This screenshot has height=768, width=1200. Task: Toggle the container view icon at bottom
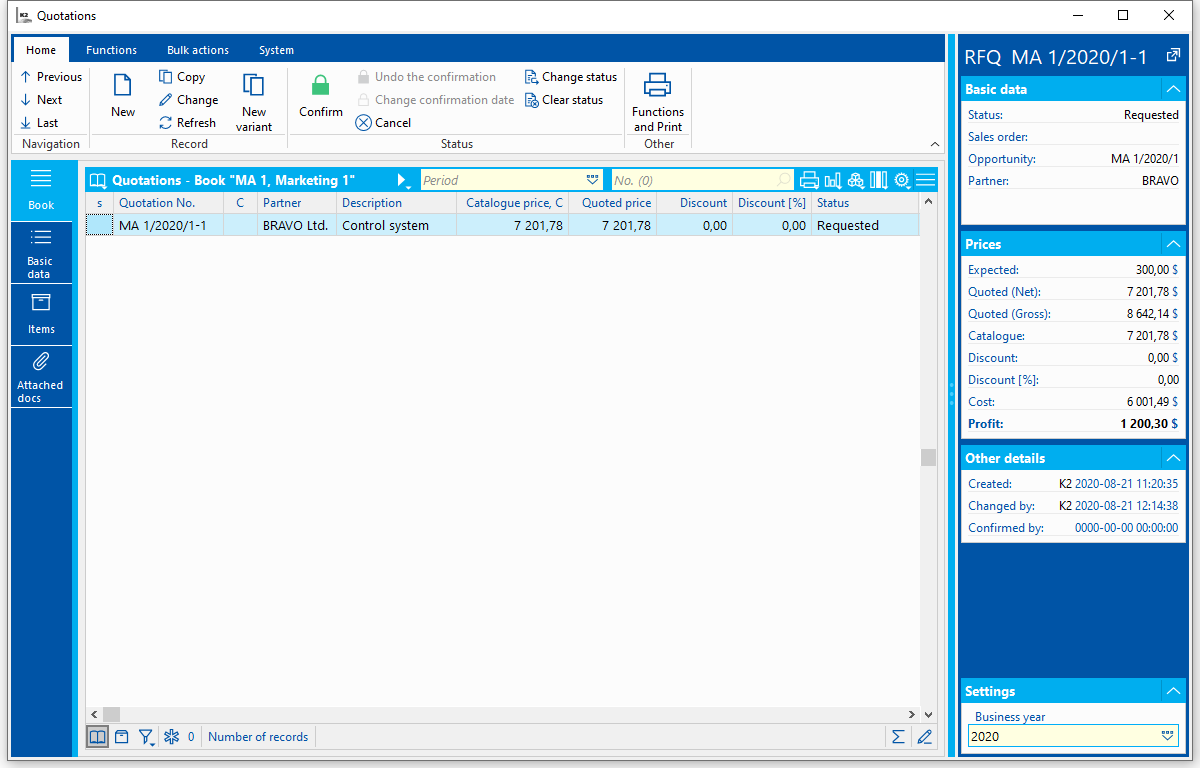(x=121, y=737)
